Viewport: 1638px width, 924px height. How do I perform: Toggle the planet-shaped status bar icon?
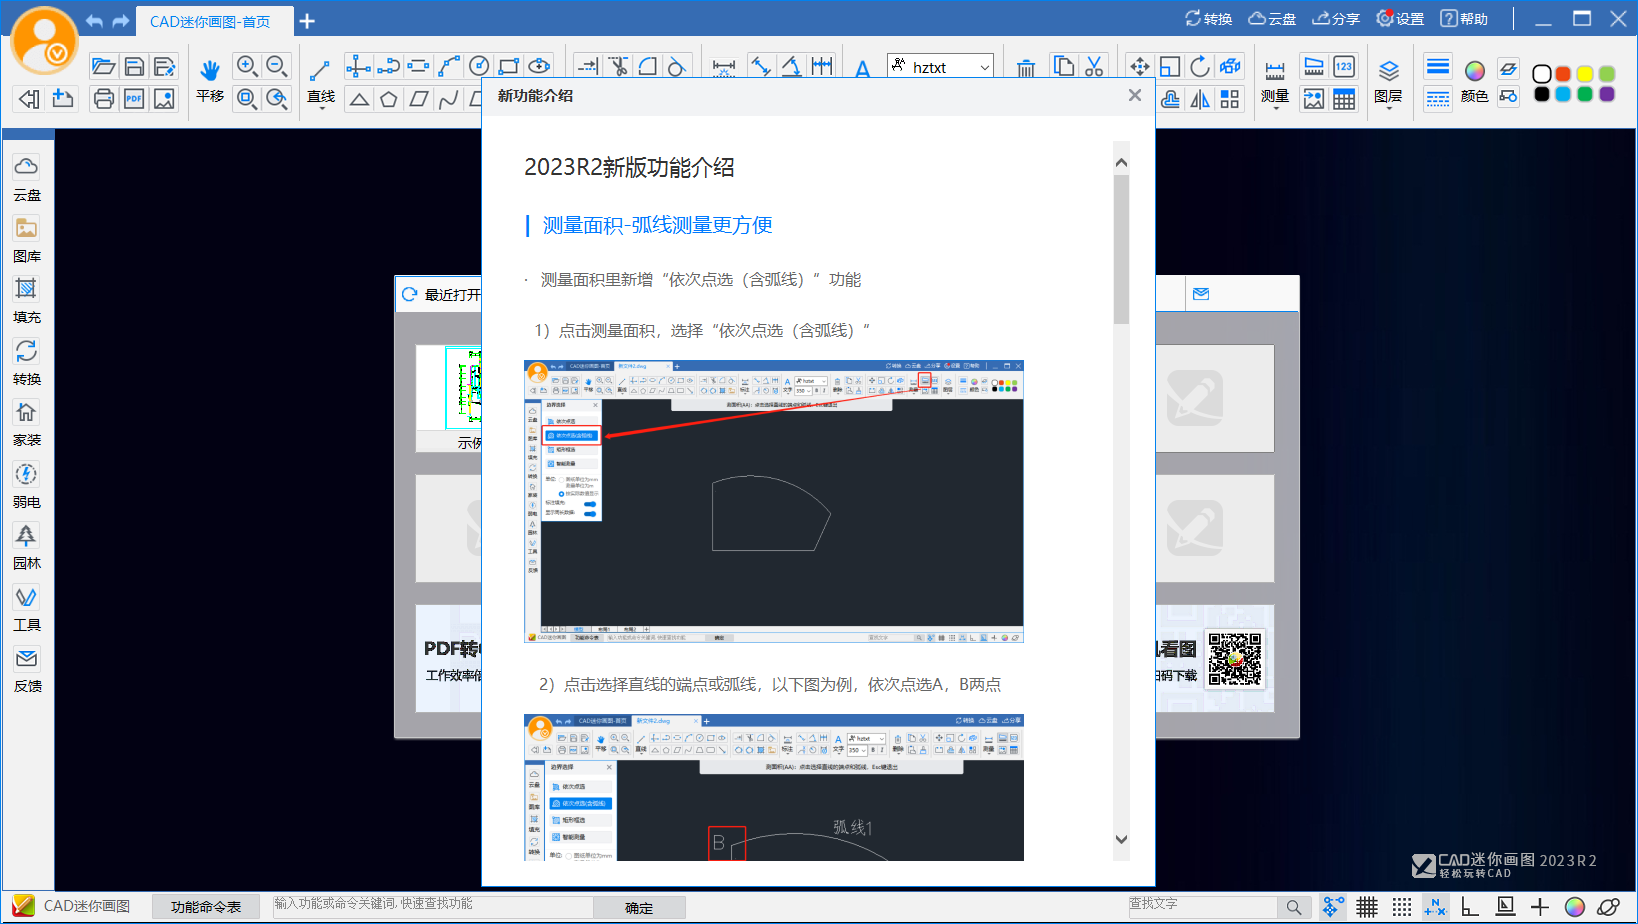[x=1609, y=907]
